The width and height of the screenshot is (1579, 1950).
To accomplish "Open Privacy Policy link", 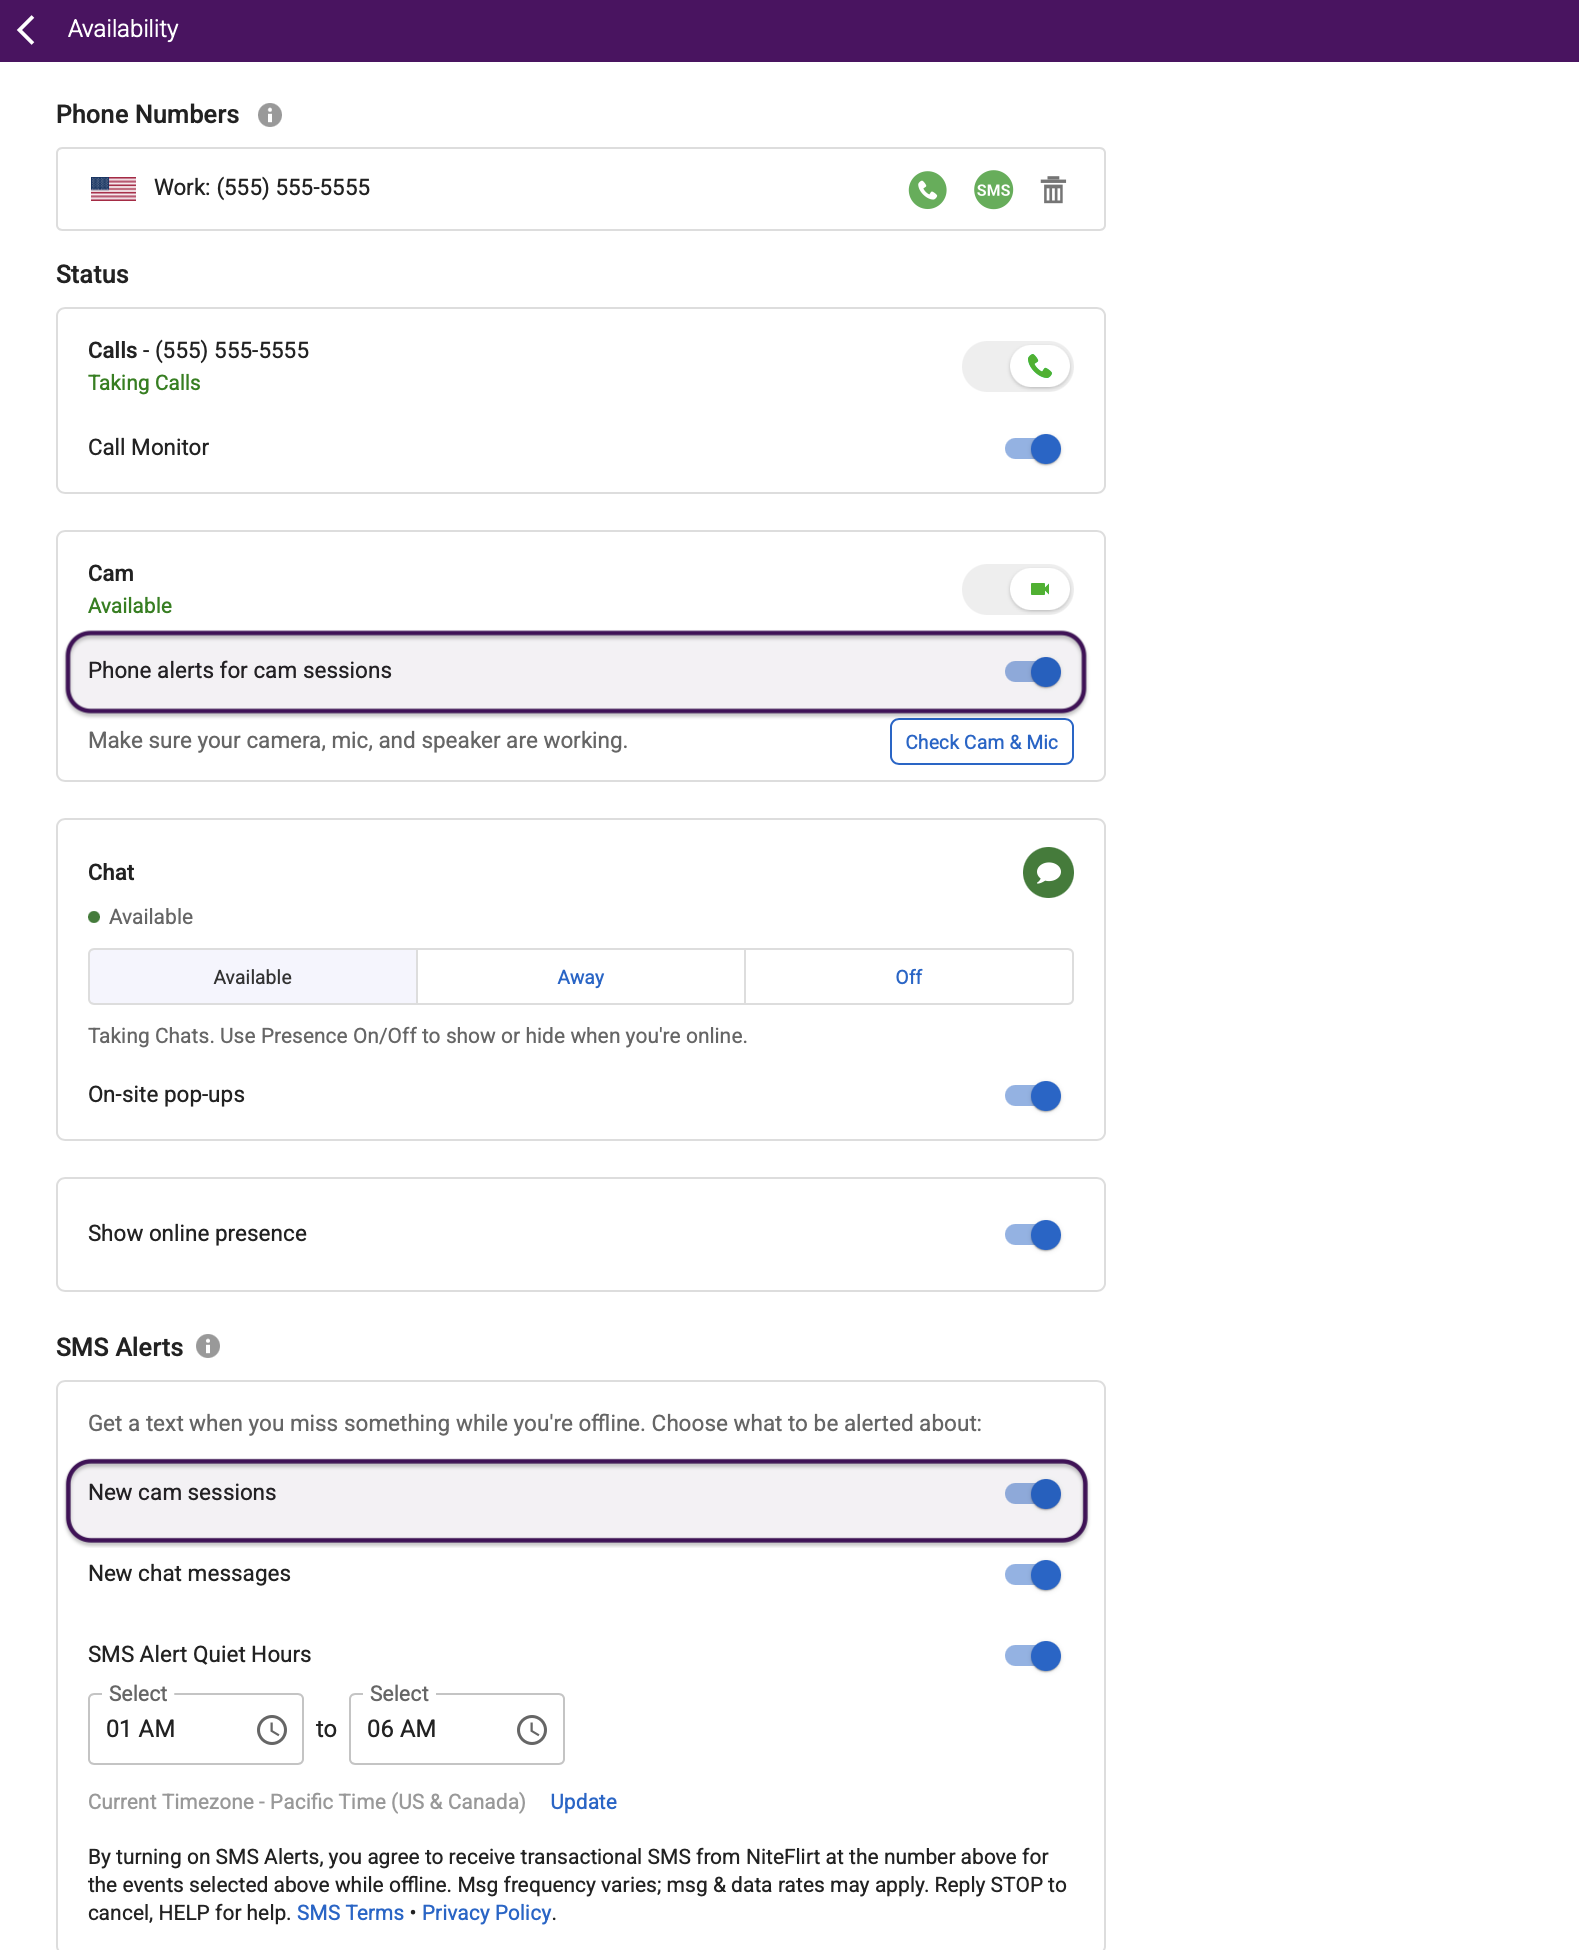I will (487, 1913).
